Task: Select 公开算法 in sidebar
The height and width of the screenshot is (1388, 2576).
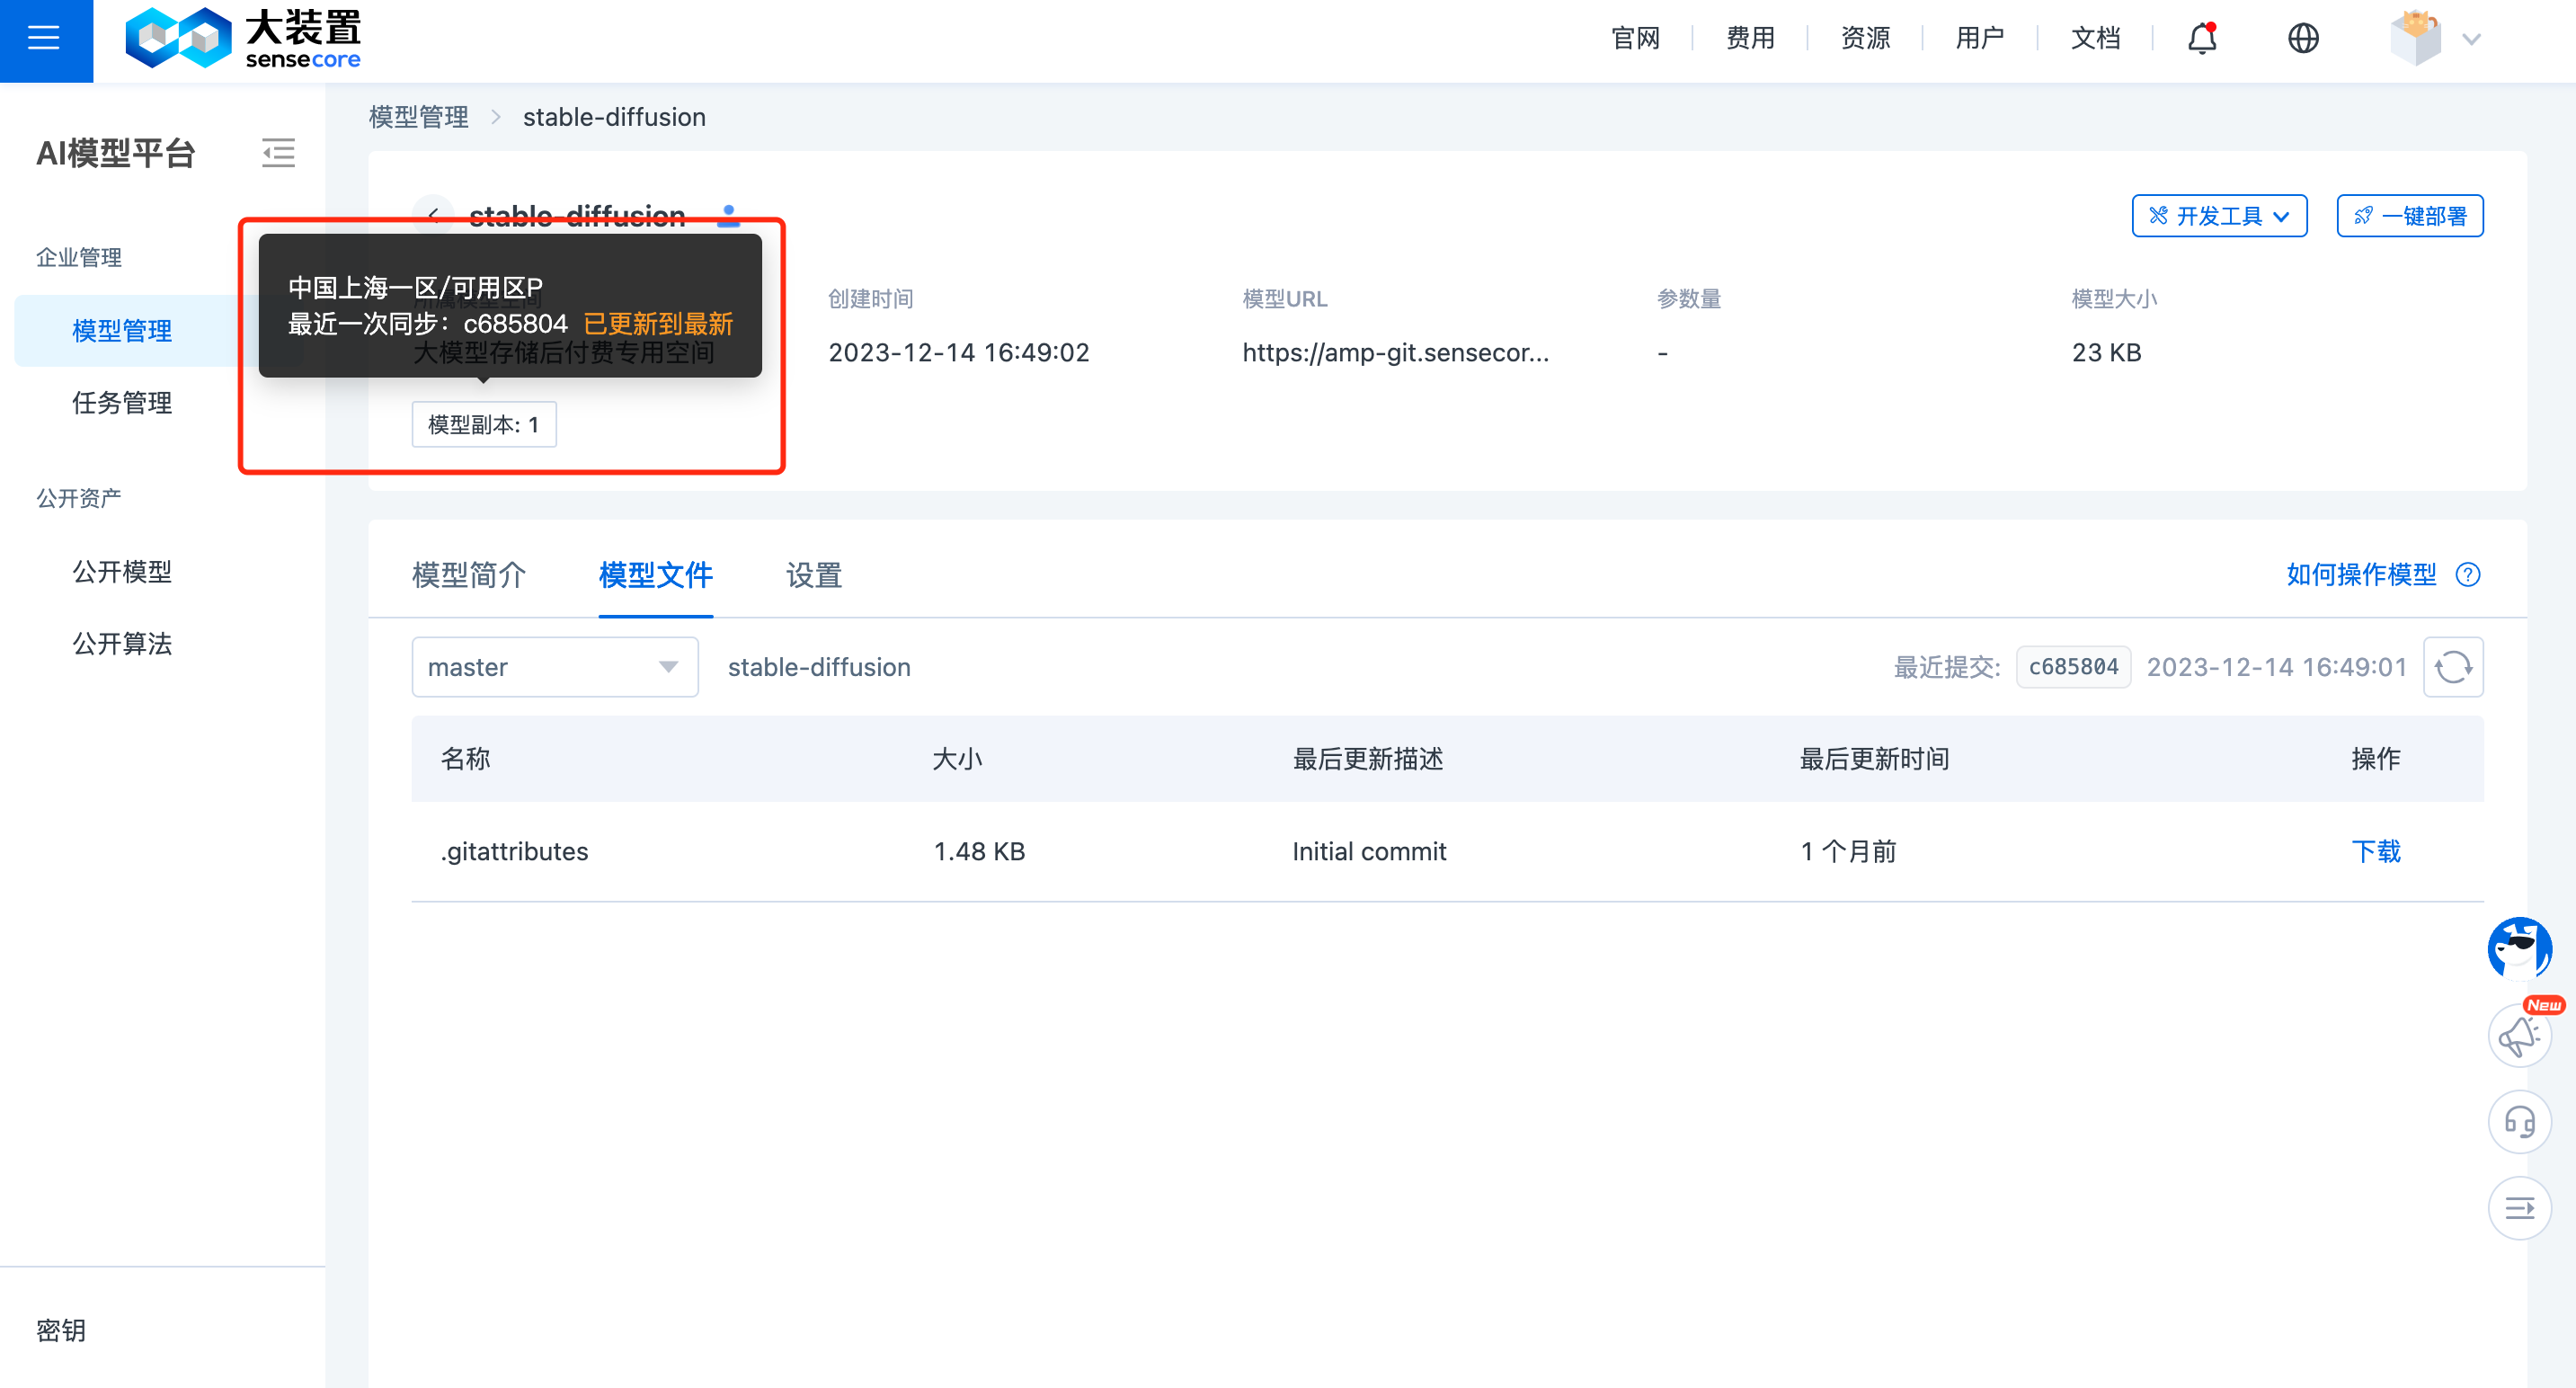Action: 122,644
